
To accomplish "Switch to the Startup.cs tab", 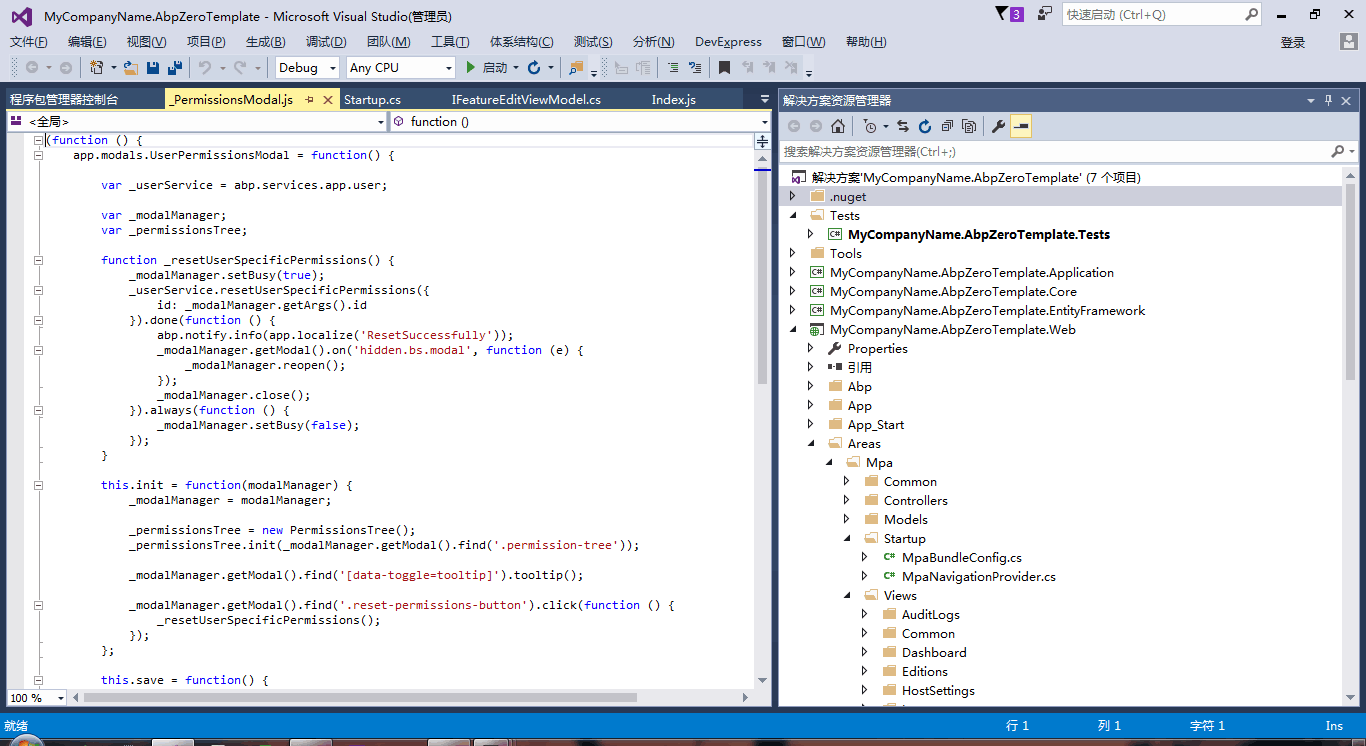I will pos(372,100).
